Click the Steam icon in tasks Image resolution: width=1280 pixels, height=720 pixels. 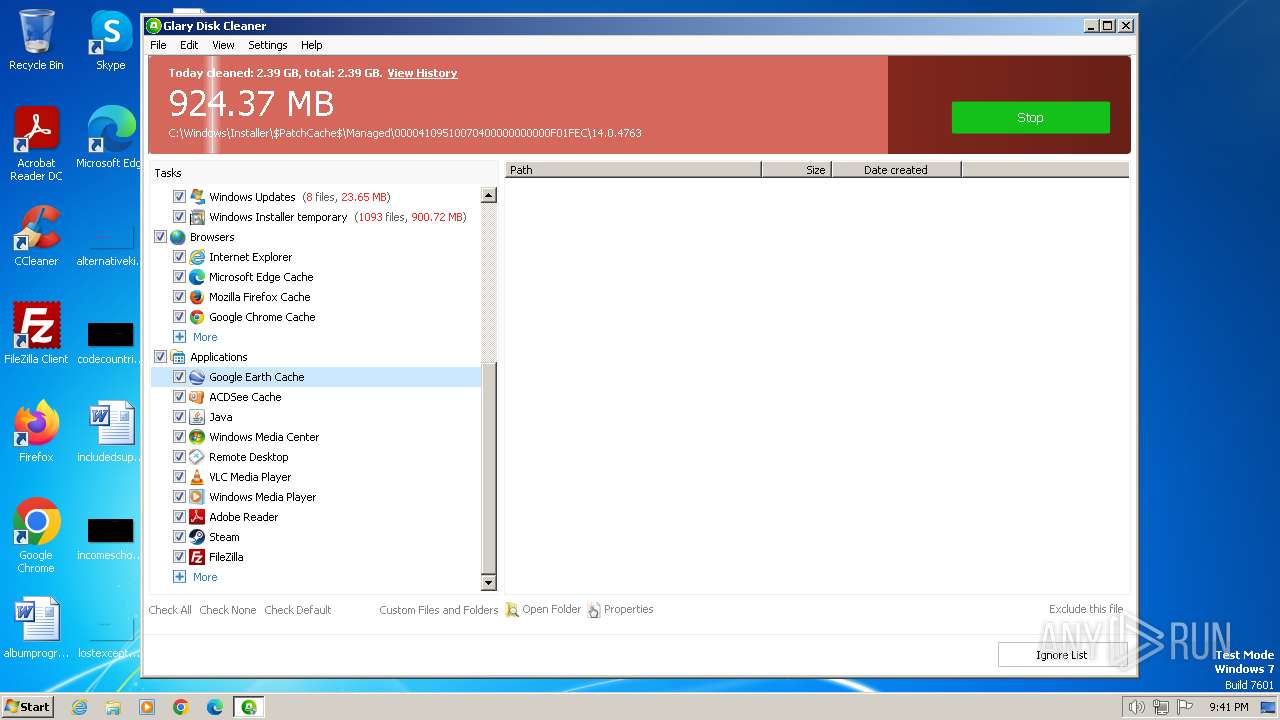point(197,537)
